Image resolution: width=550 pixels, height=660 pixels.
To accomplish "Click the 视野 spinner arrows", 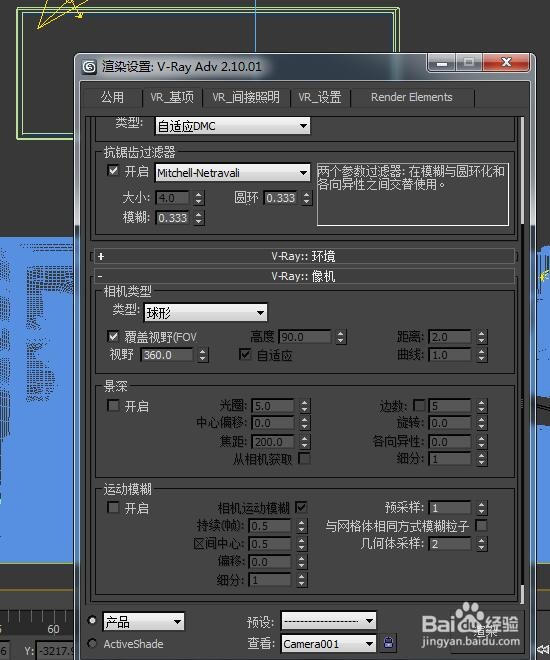I will [203, 355].
